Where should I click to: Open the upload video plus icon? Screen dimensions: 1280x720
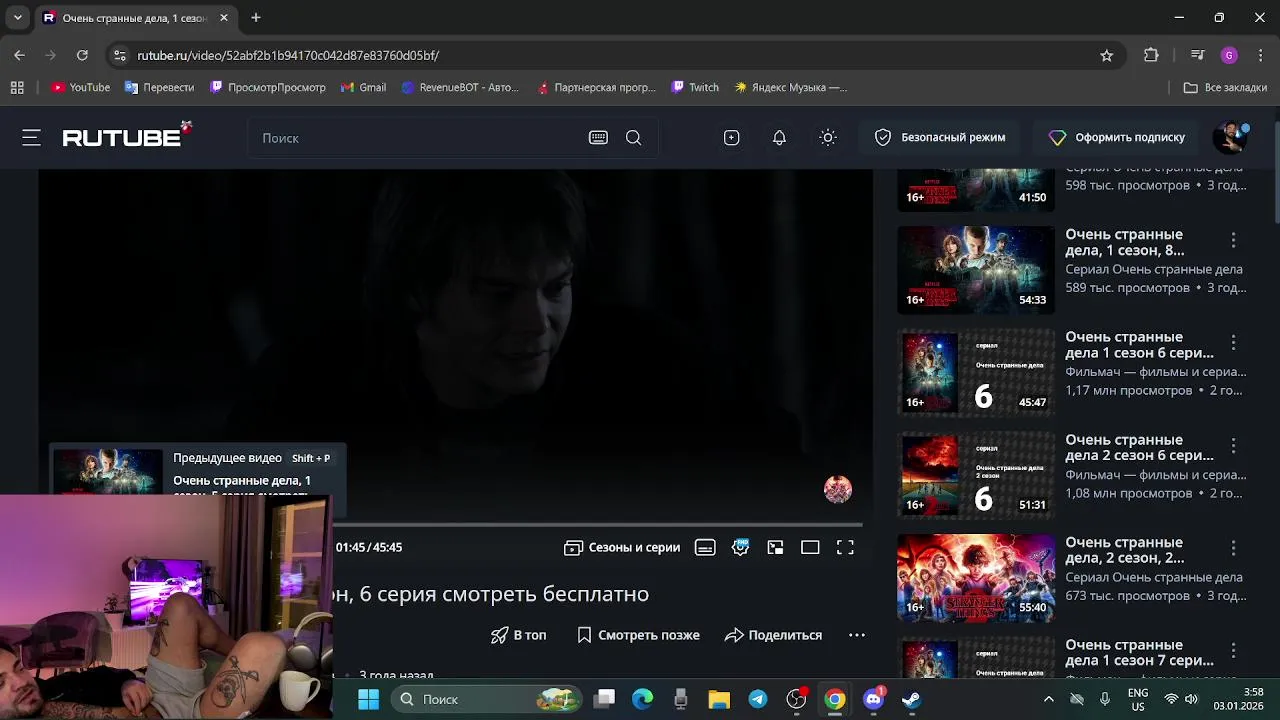pyautogui.click(x=731, y=138)
